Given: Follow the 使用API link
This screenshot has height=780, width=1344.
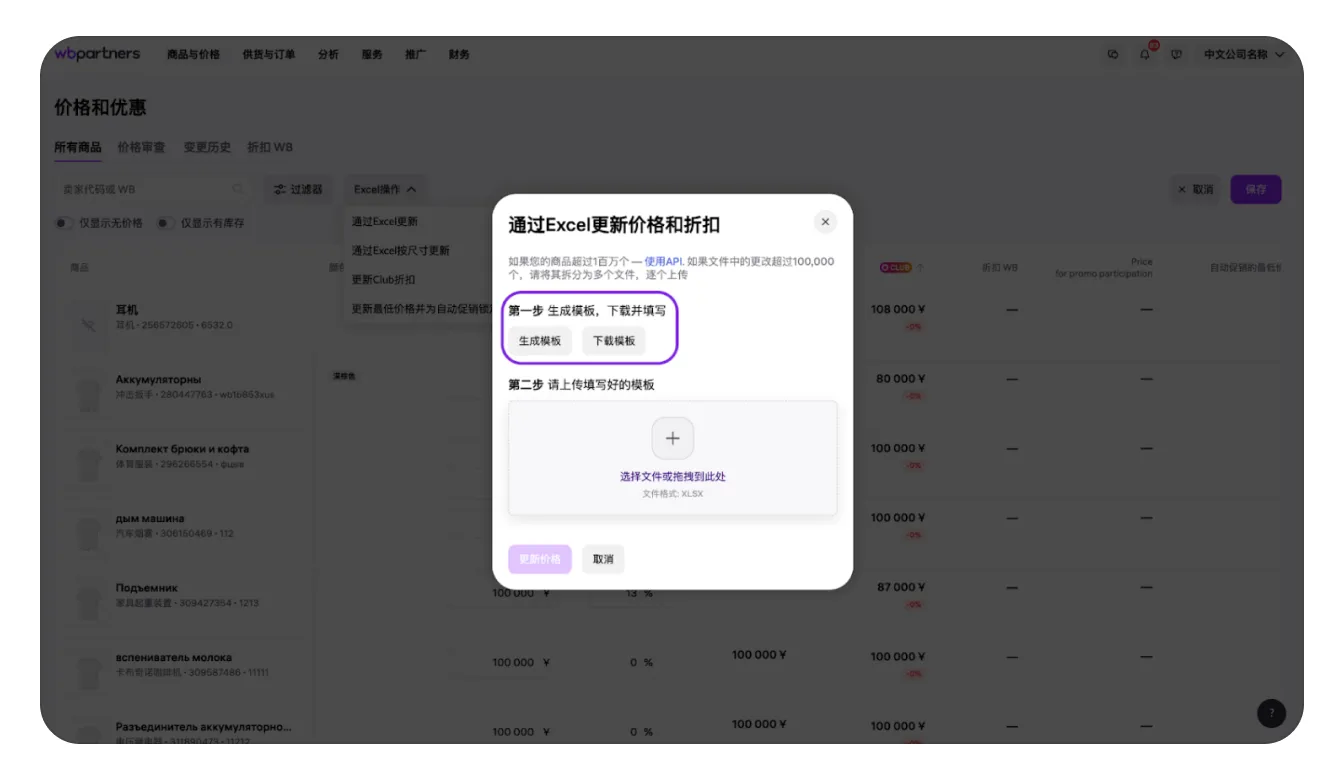Looking at the screenshot, I should point(663,261).
